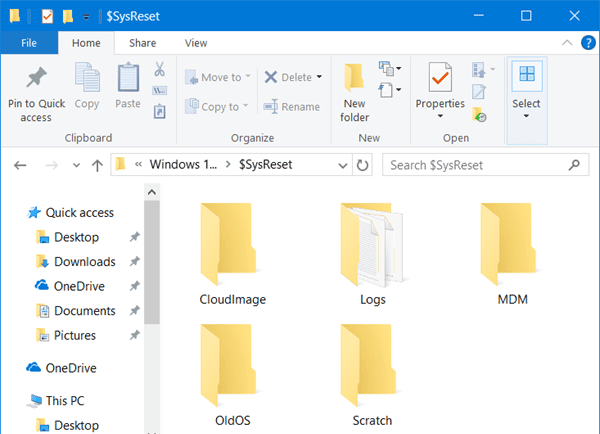Switch to the Share tab
The width and height of the screenshot is (600, 434).
142,43
